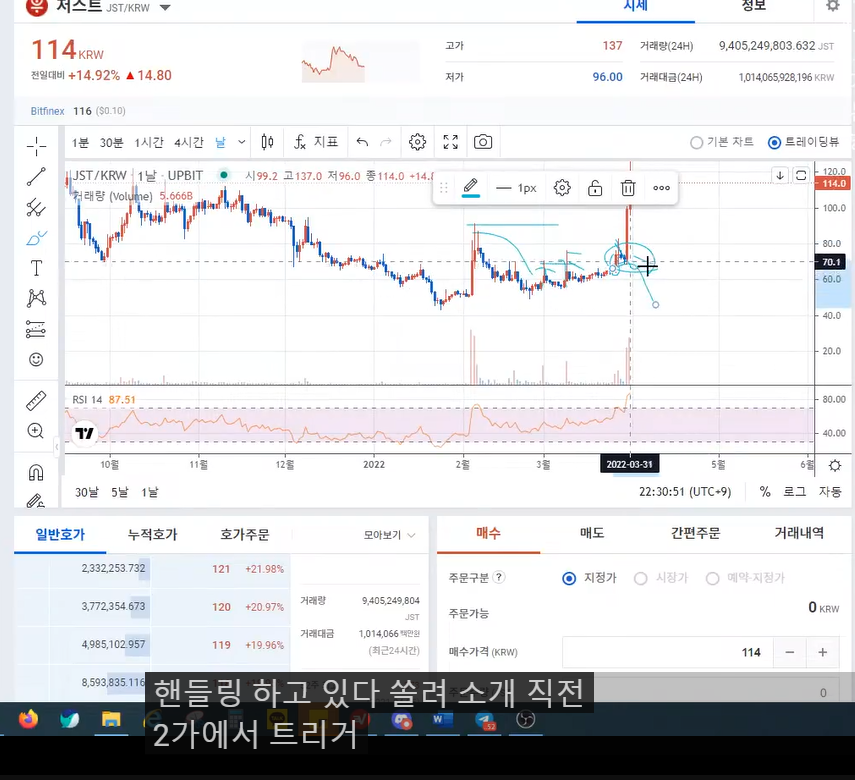The width and height of the screenshot is (855, 780).
Task: Open the candlestick chart type button
Action: pyautogui.click(x=267, y=142)
